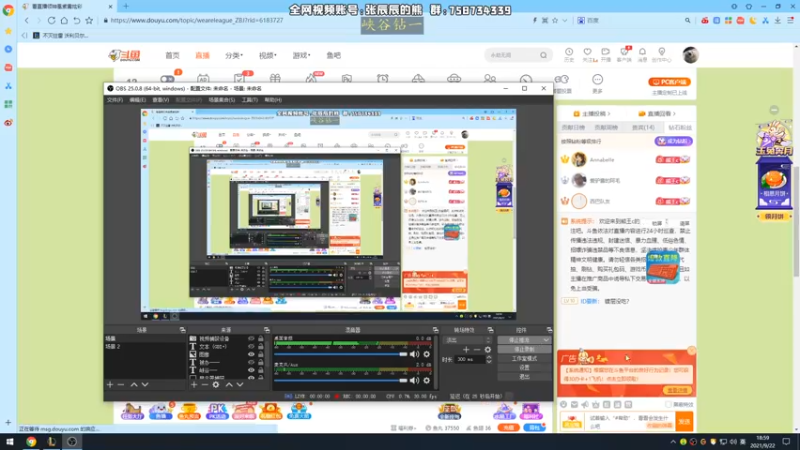The width and height of the screenshot is (800, 450).
Task: Move the selected source up in OBS
Action: click(229, 385)
